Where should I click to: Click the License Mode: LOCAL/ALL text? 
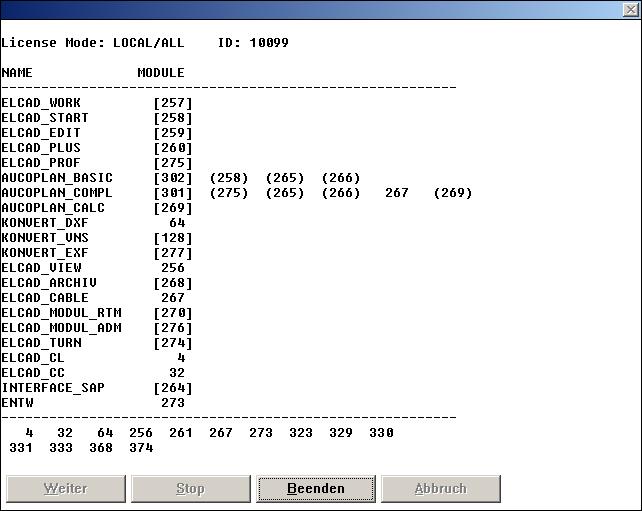(x=93, y=43)
